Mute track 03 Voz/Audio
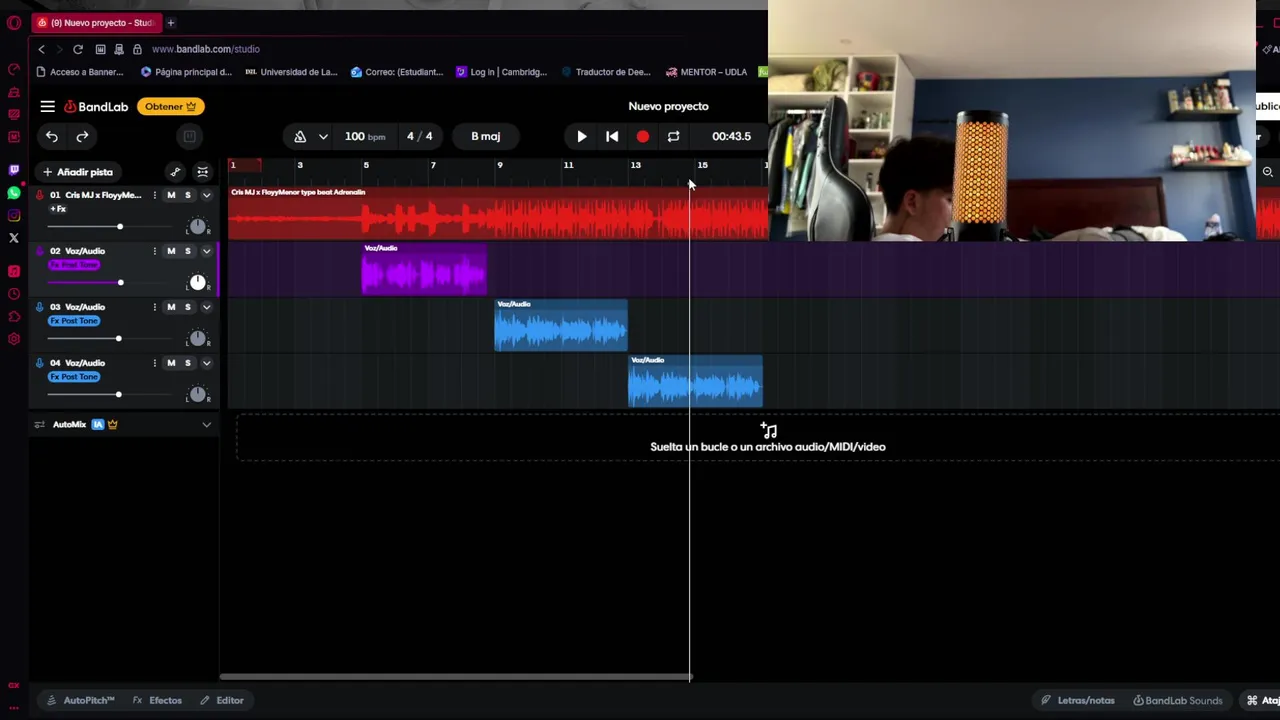This screenshot has height=720, width=1280. point(171,307)
